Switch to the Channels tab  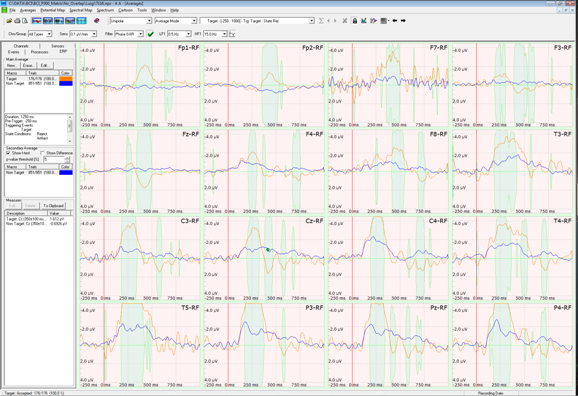pos(21,46)
